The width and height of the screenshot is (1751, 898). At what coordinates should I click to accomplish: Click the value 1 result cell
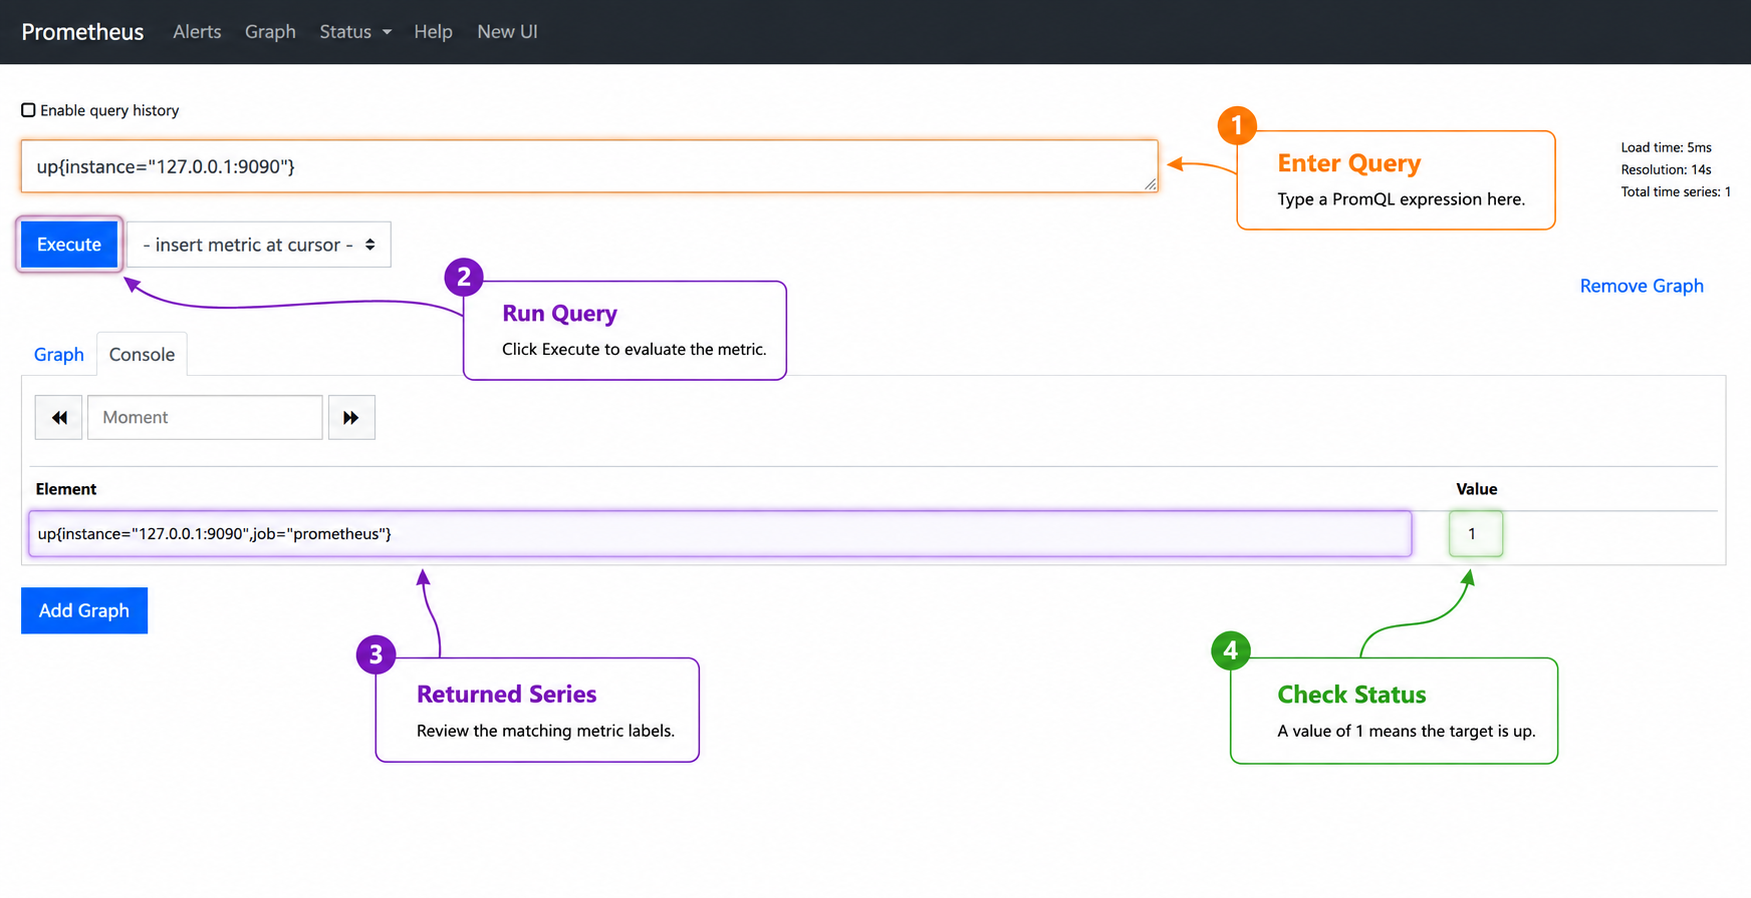pyautogui.click(x=1475, y=534)
